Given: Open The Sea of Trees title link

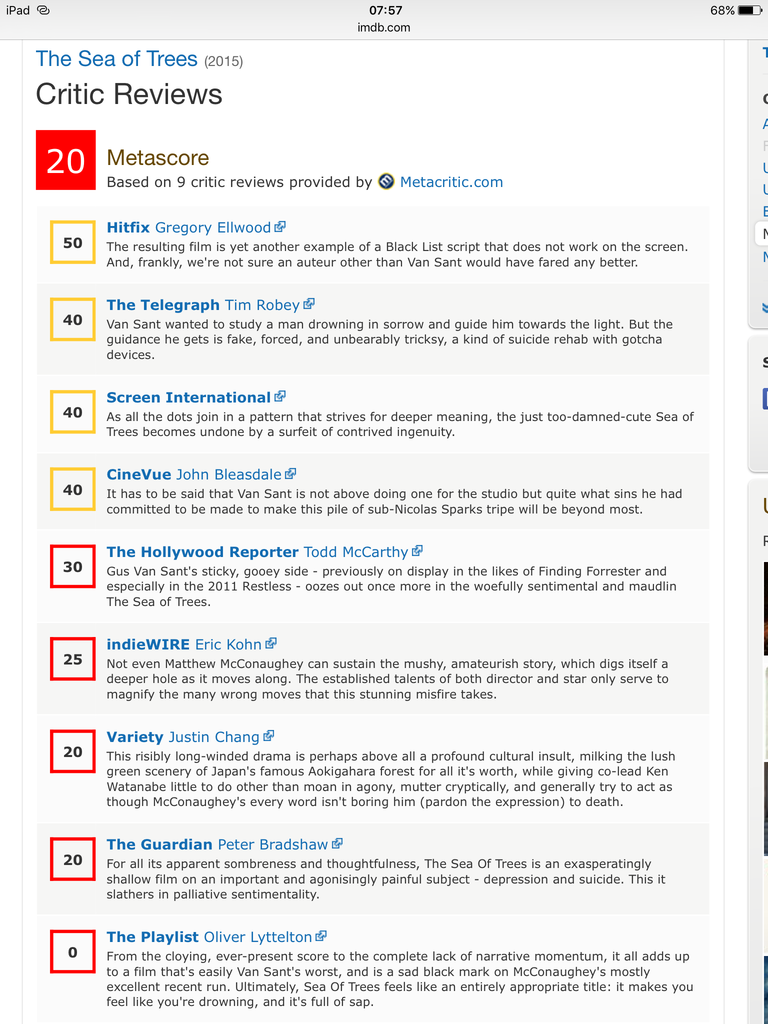Looking at the screenshot, I should click(x=116, y=59).
